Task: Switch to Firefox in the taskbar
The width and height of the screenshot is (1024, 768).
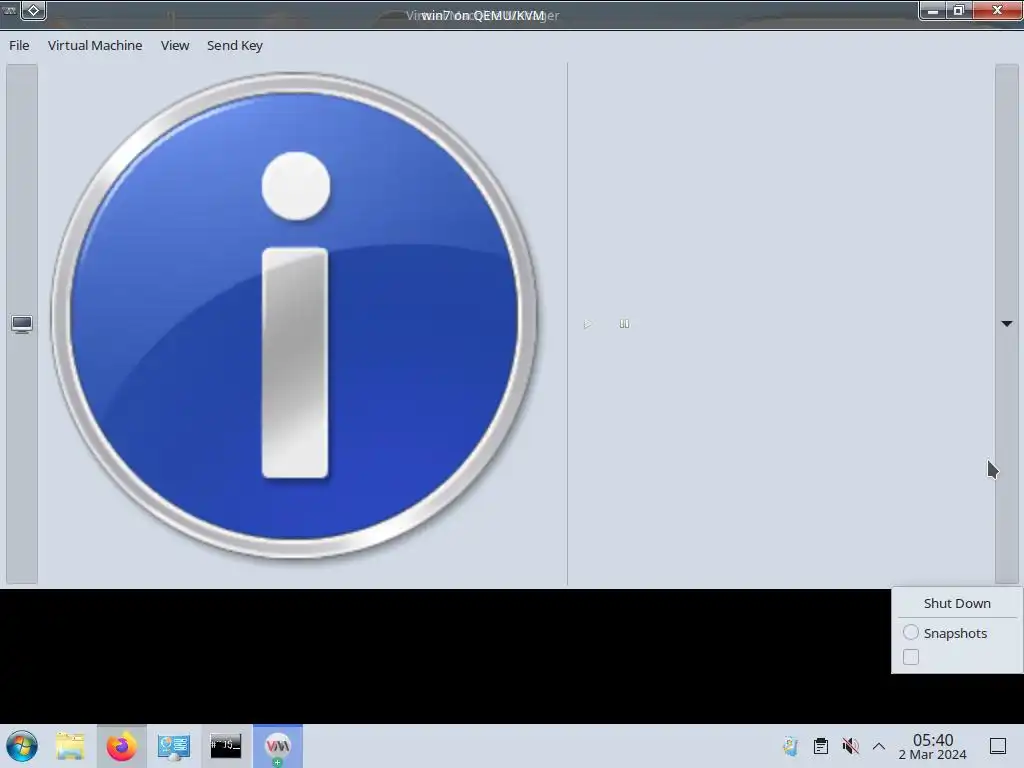Action: click(121, 746)
